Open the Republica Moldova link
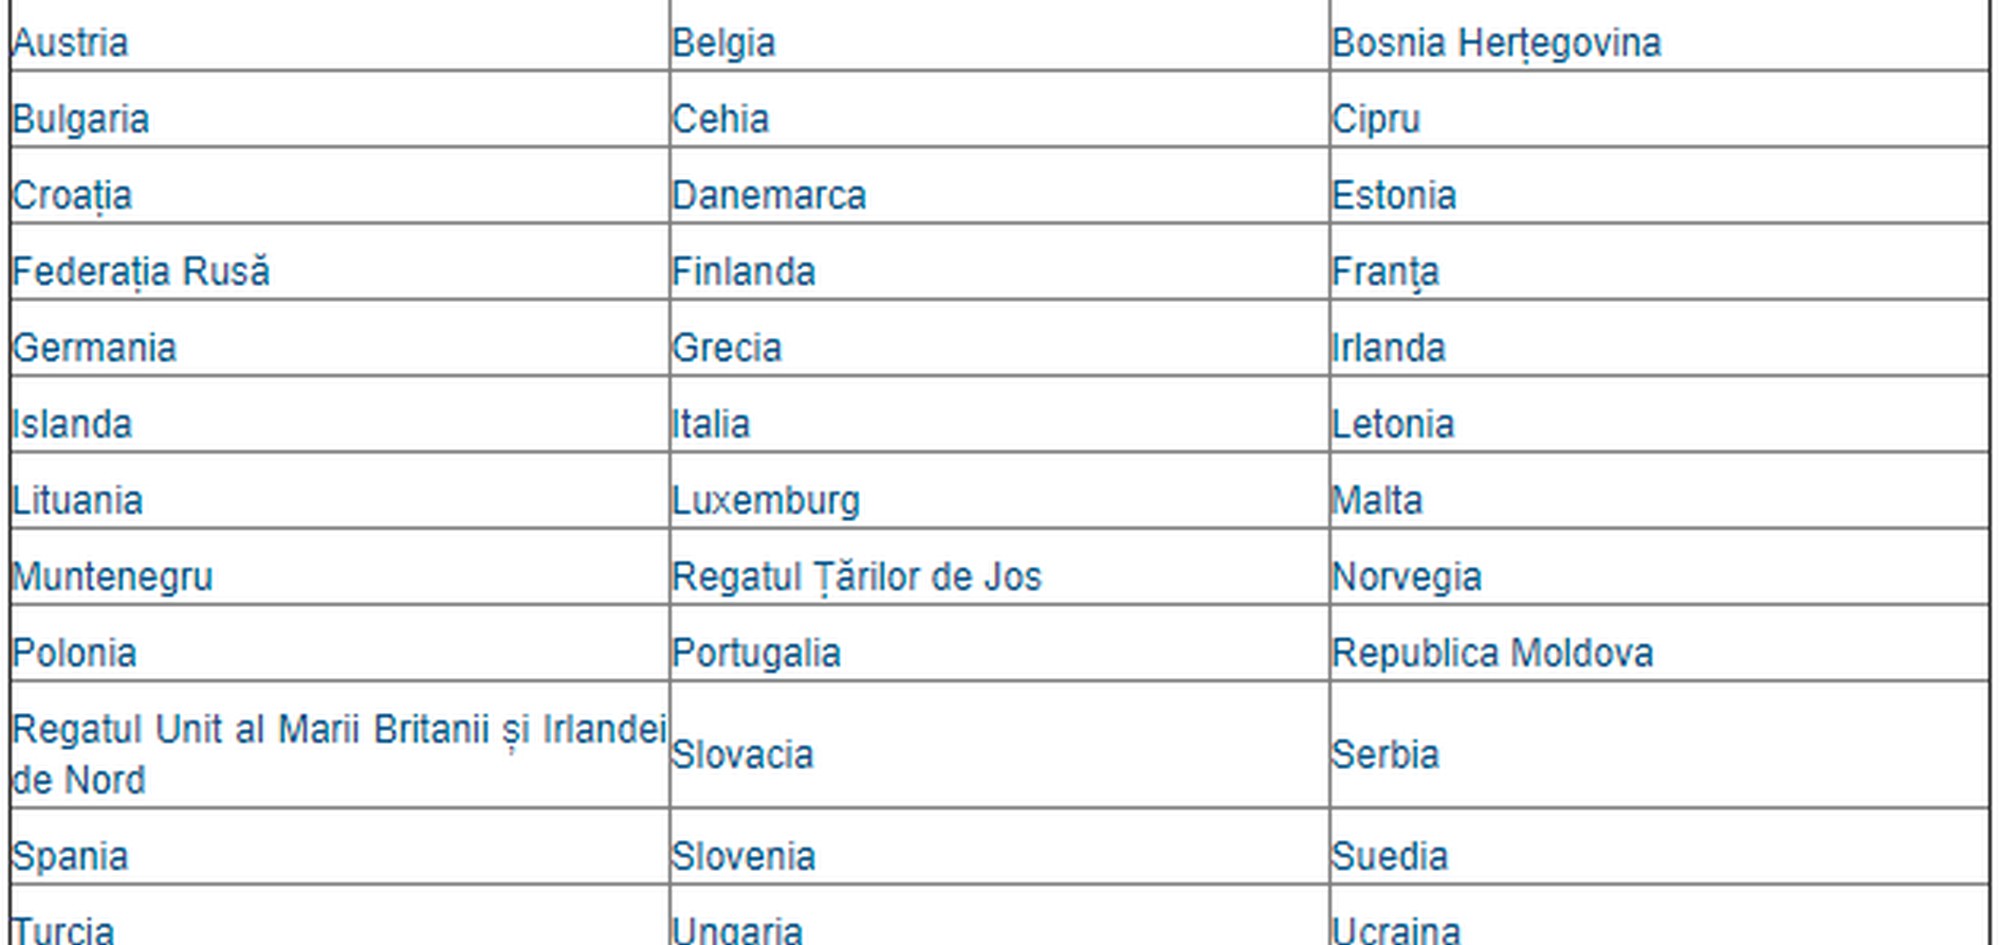 (x=1492, y=653)
